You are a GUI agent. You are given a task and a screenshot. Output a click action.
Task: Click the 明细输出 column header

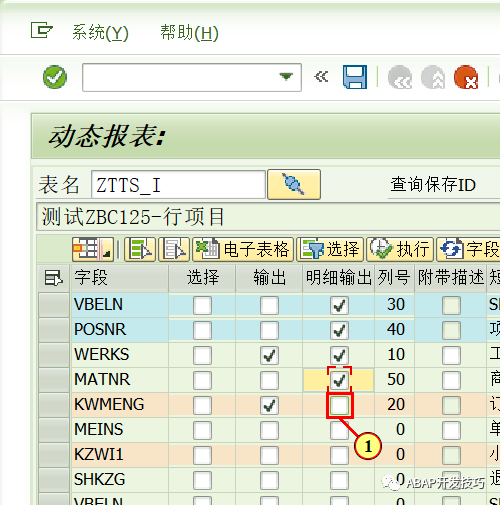click(339, 278)
